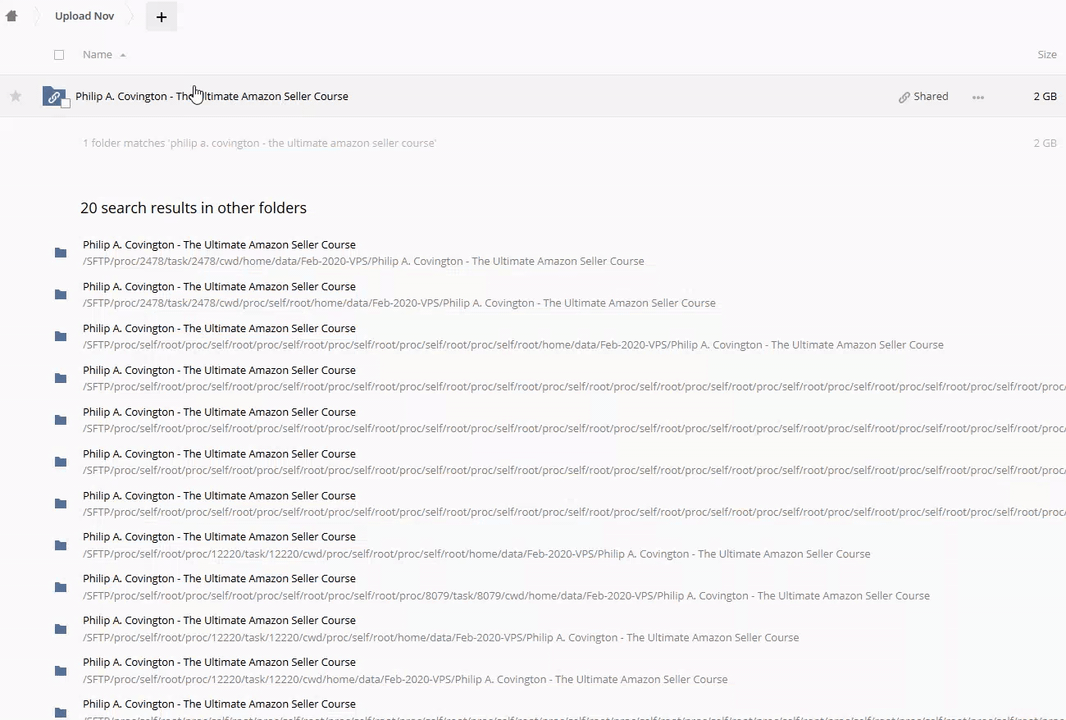The height and width of the screenshot is (720, 1066).
Task: Click the plus button to add new
Action: (x=161, y=17)
